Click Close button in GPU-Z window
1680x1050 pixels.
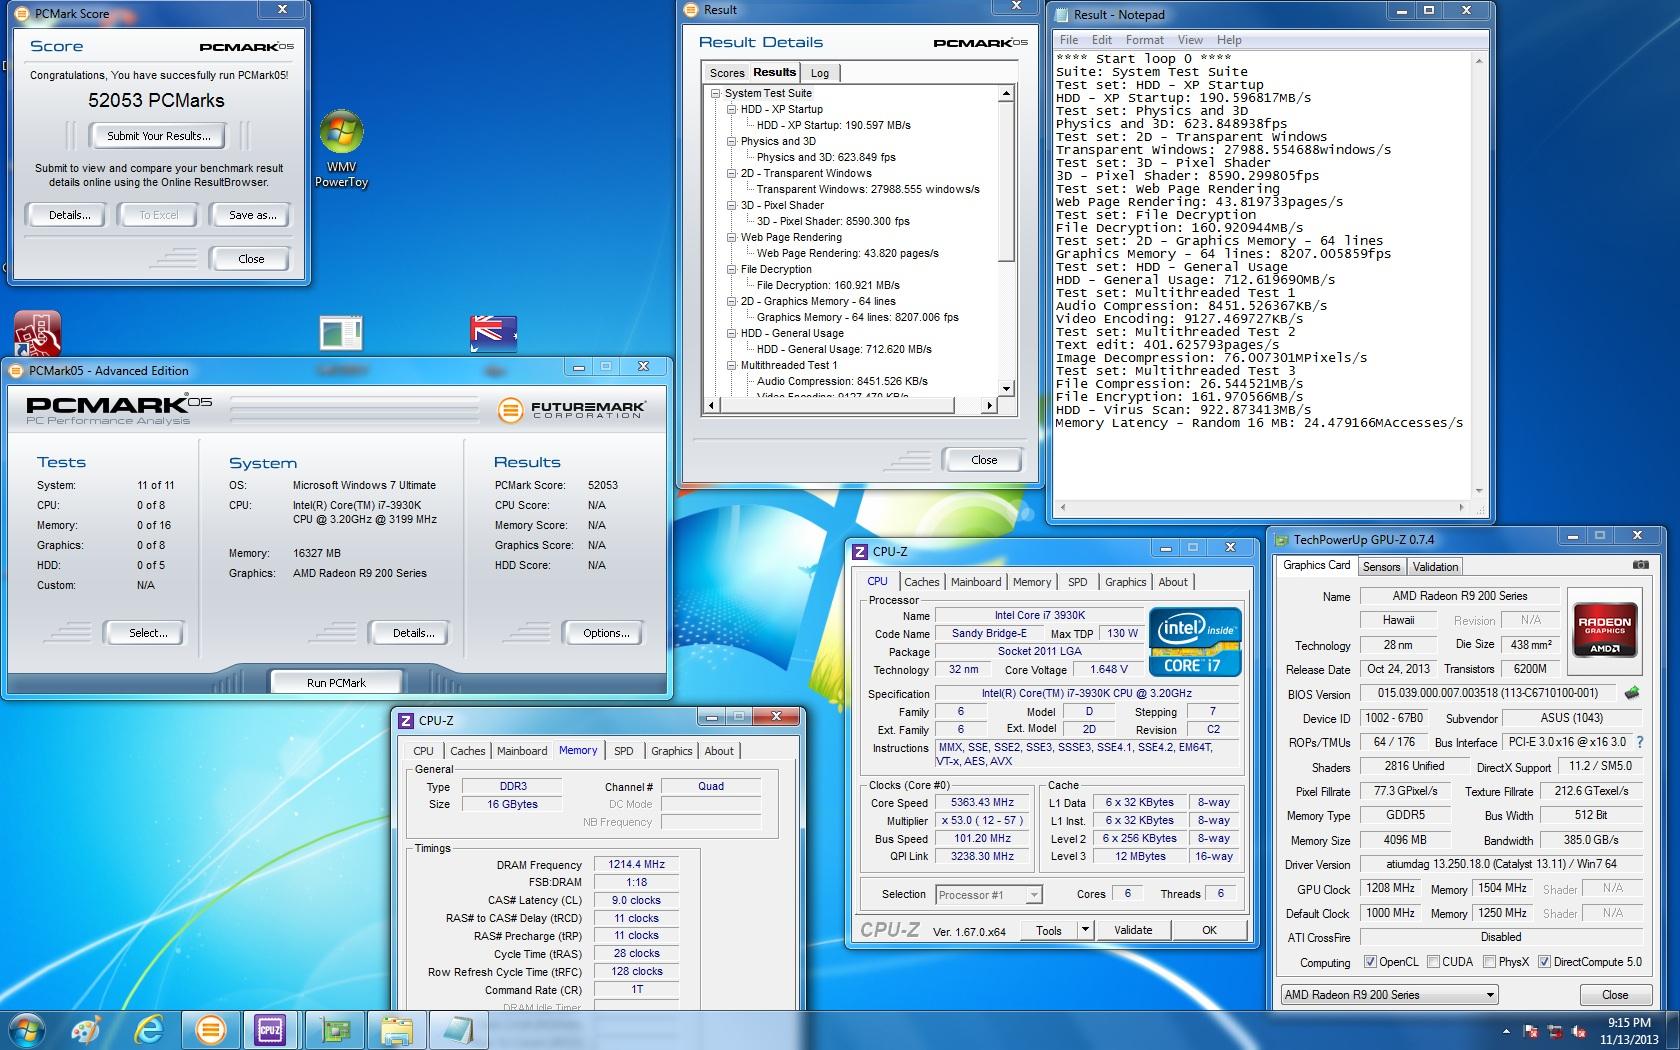coord(1615,995)
